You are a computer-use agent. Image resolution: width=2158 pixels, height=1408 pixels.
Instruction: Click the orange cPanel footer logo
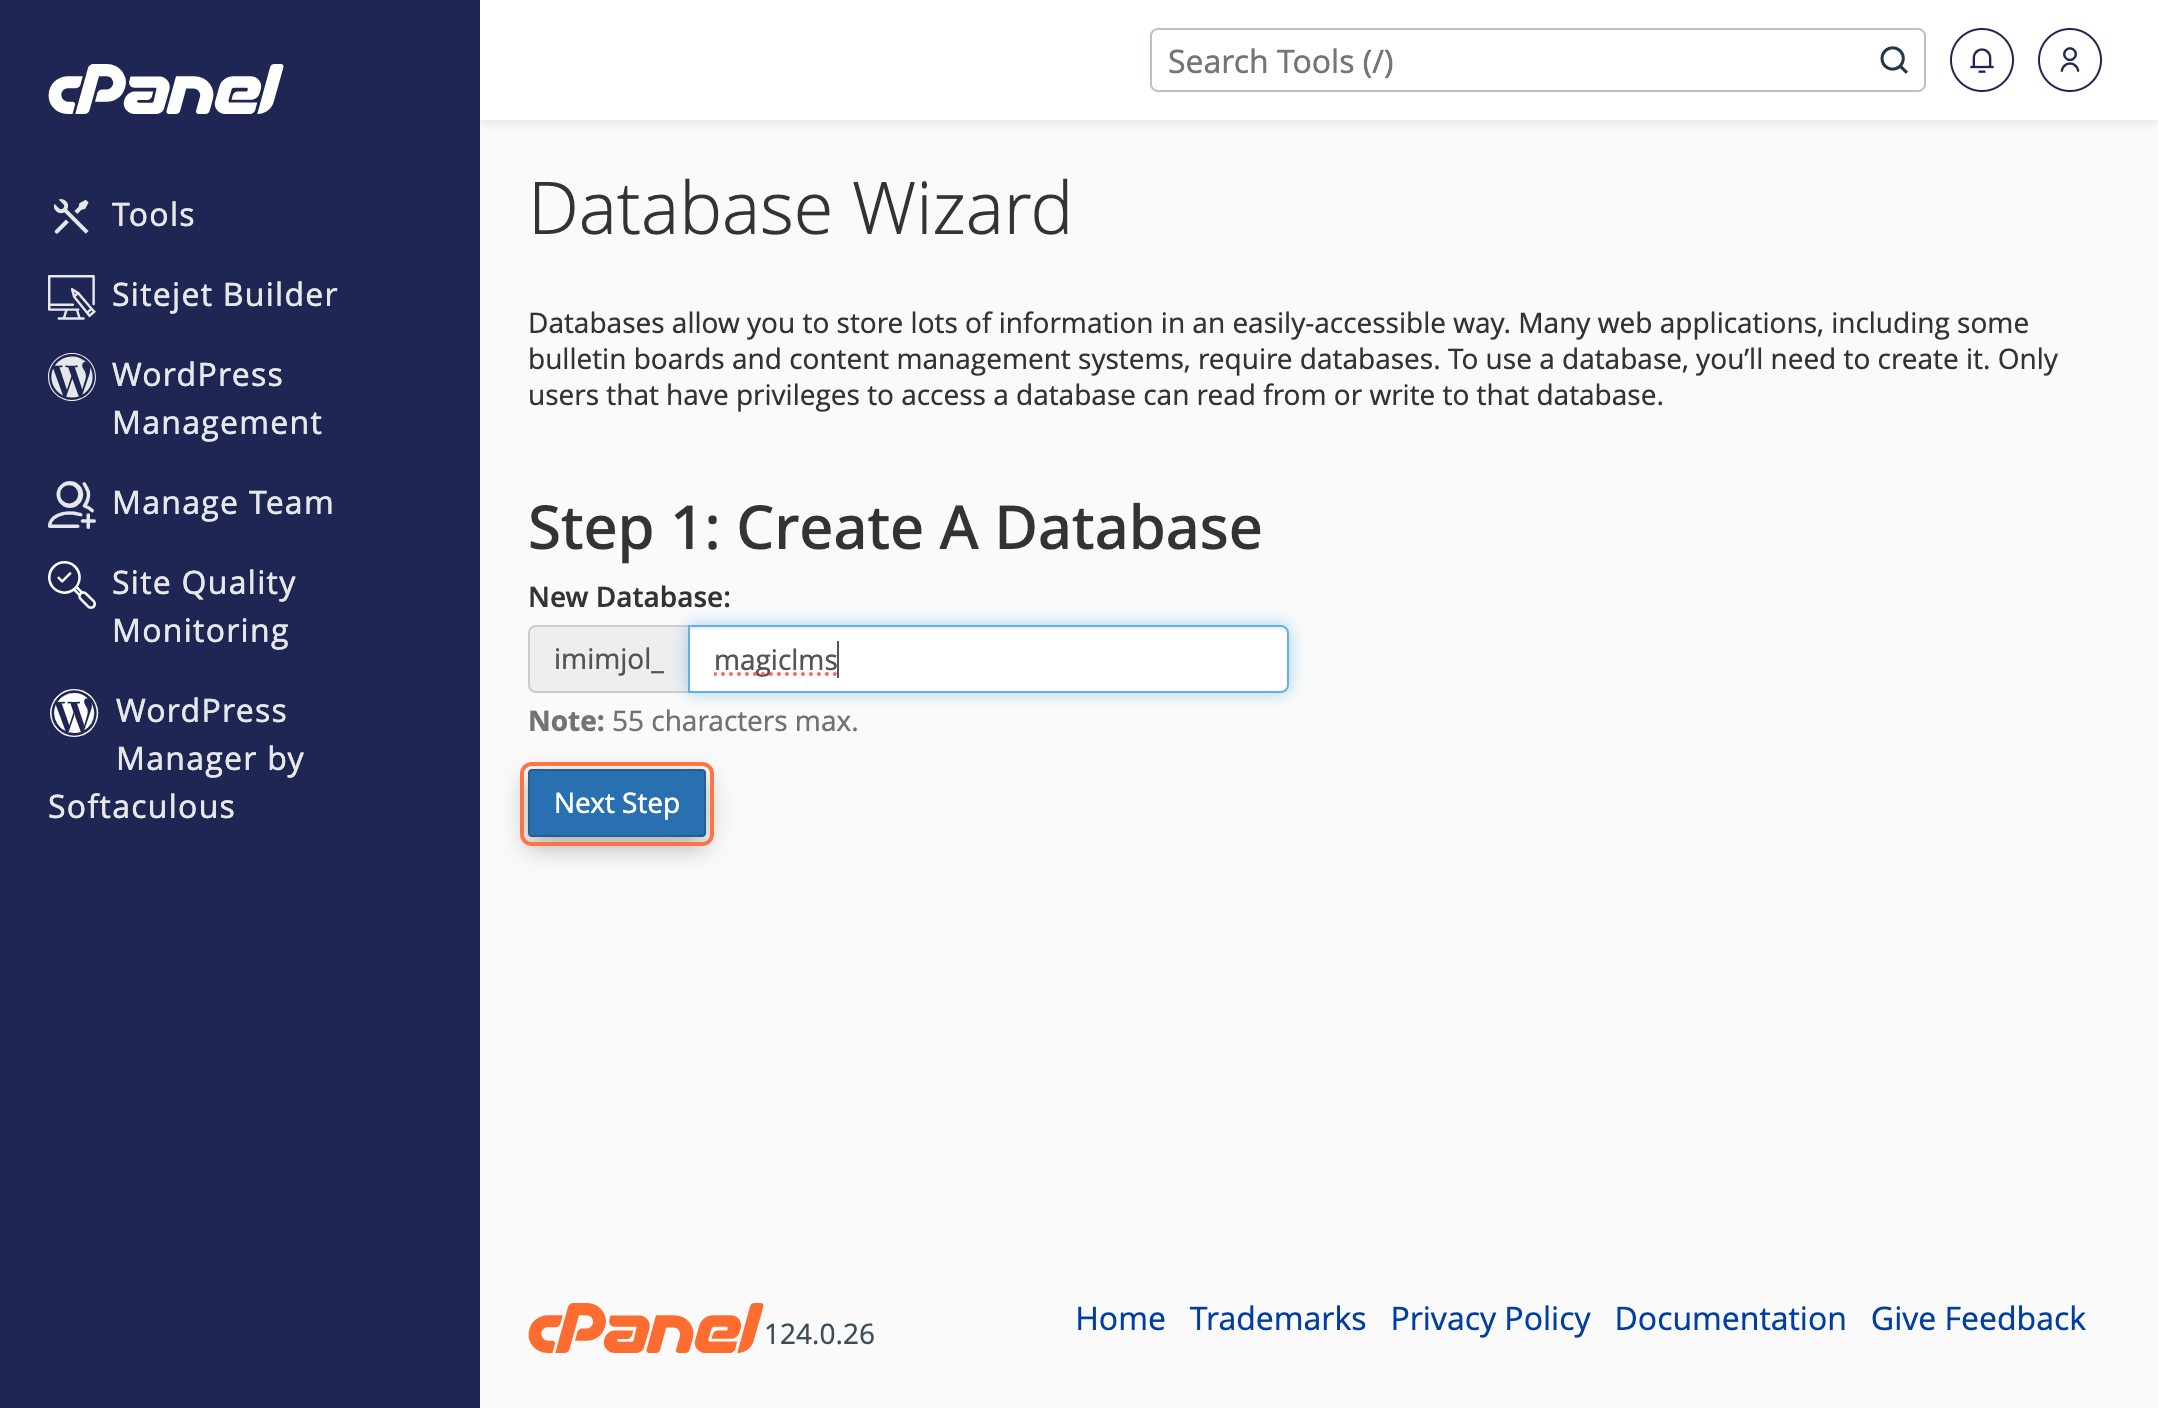click(646, 1328)
